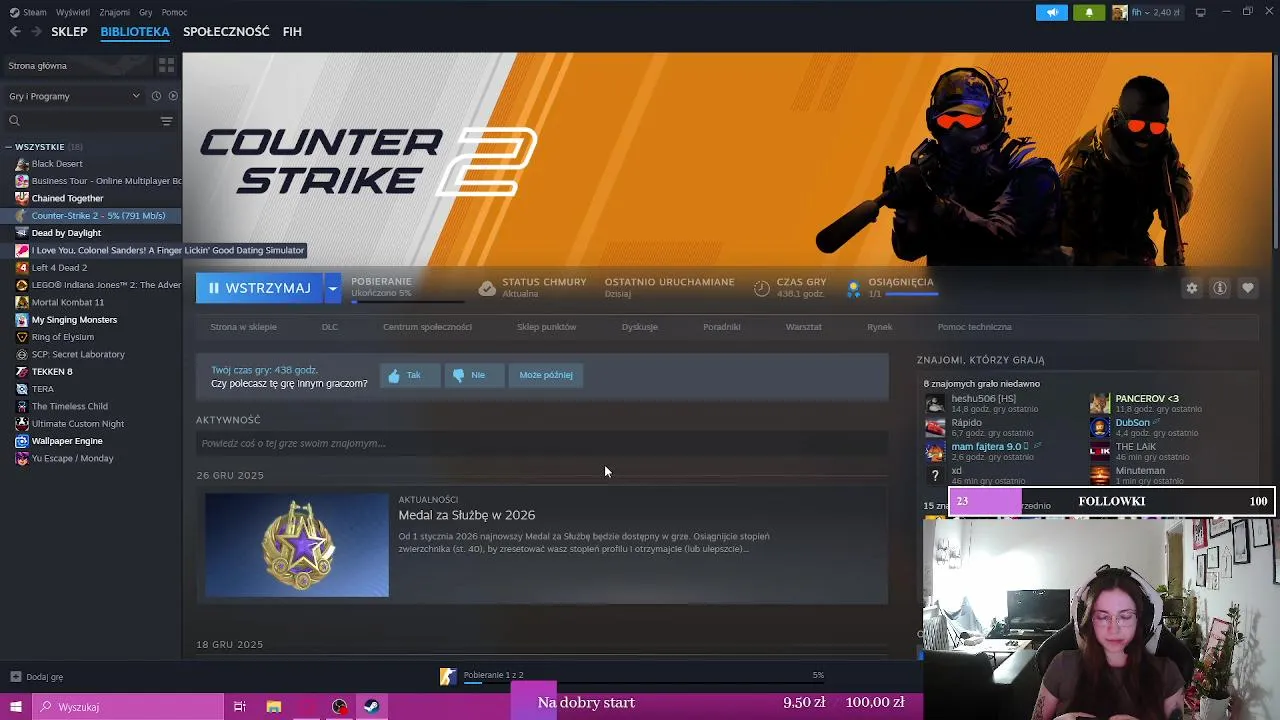
Task: Toggle library grid view icon
Action: point(166,65)
